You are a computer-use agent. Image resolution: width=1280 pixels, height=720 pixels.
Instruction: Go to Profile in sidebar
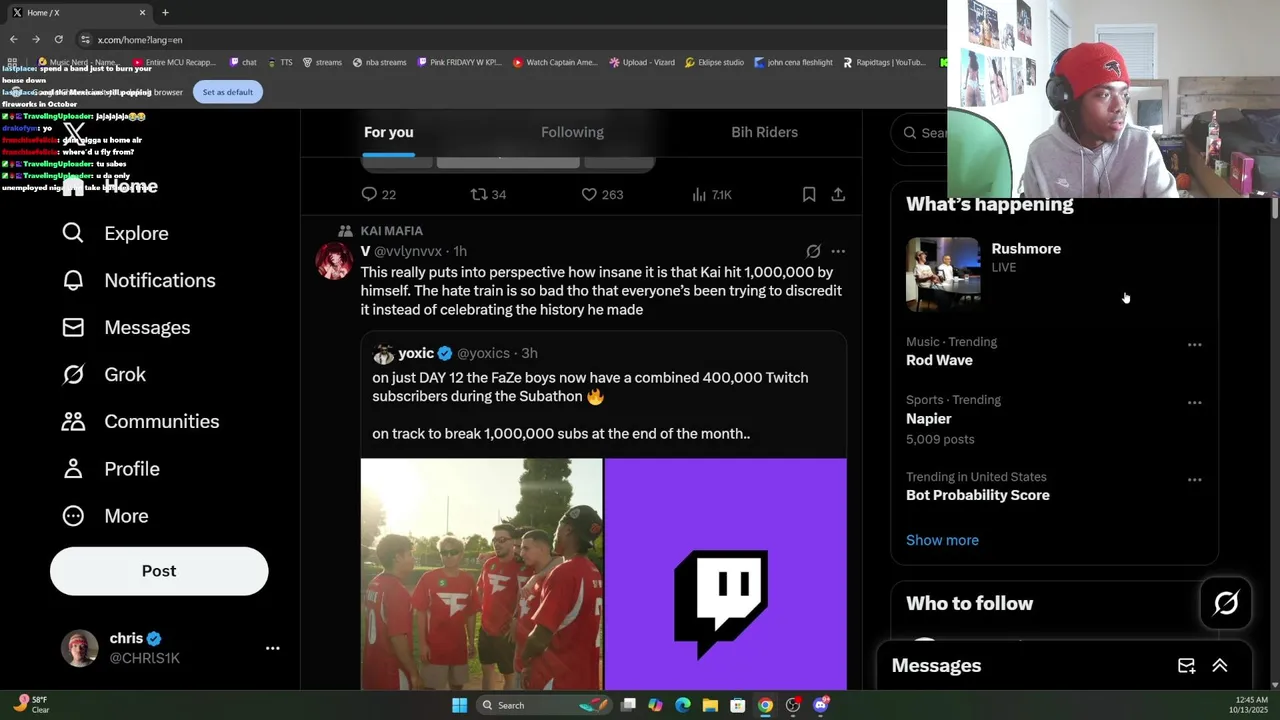point(110,468)
